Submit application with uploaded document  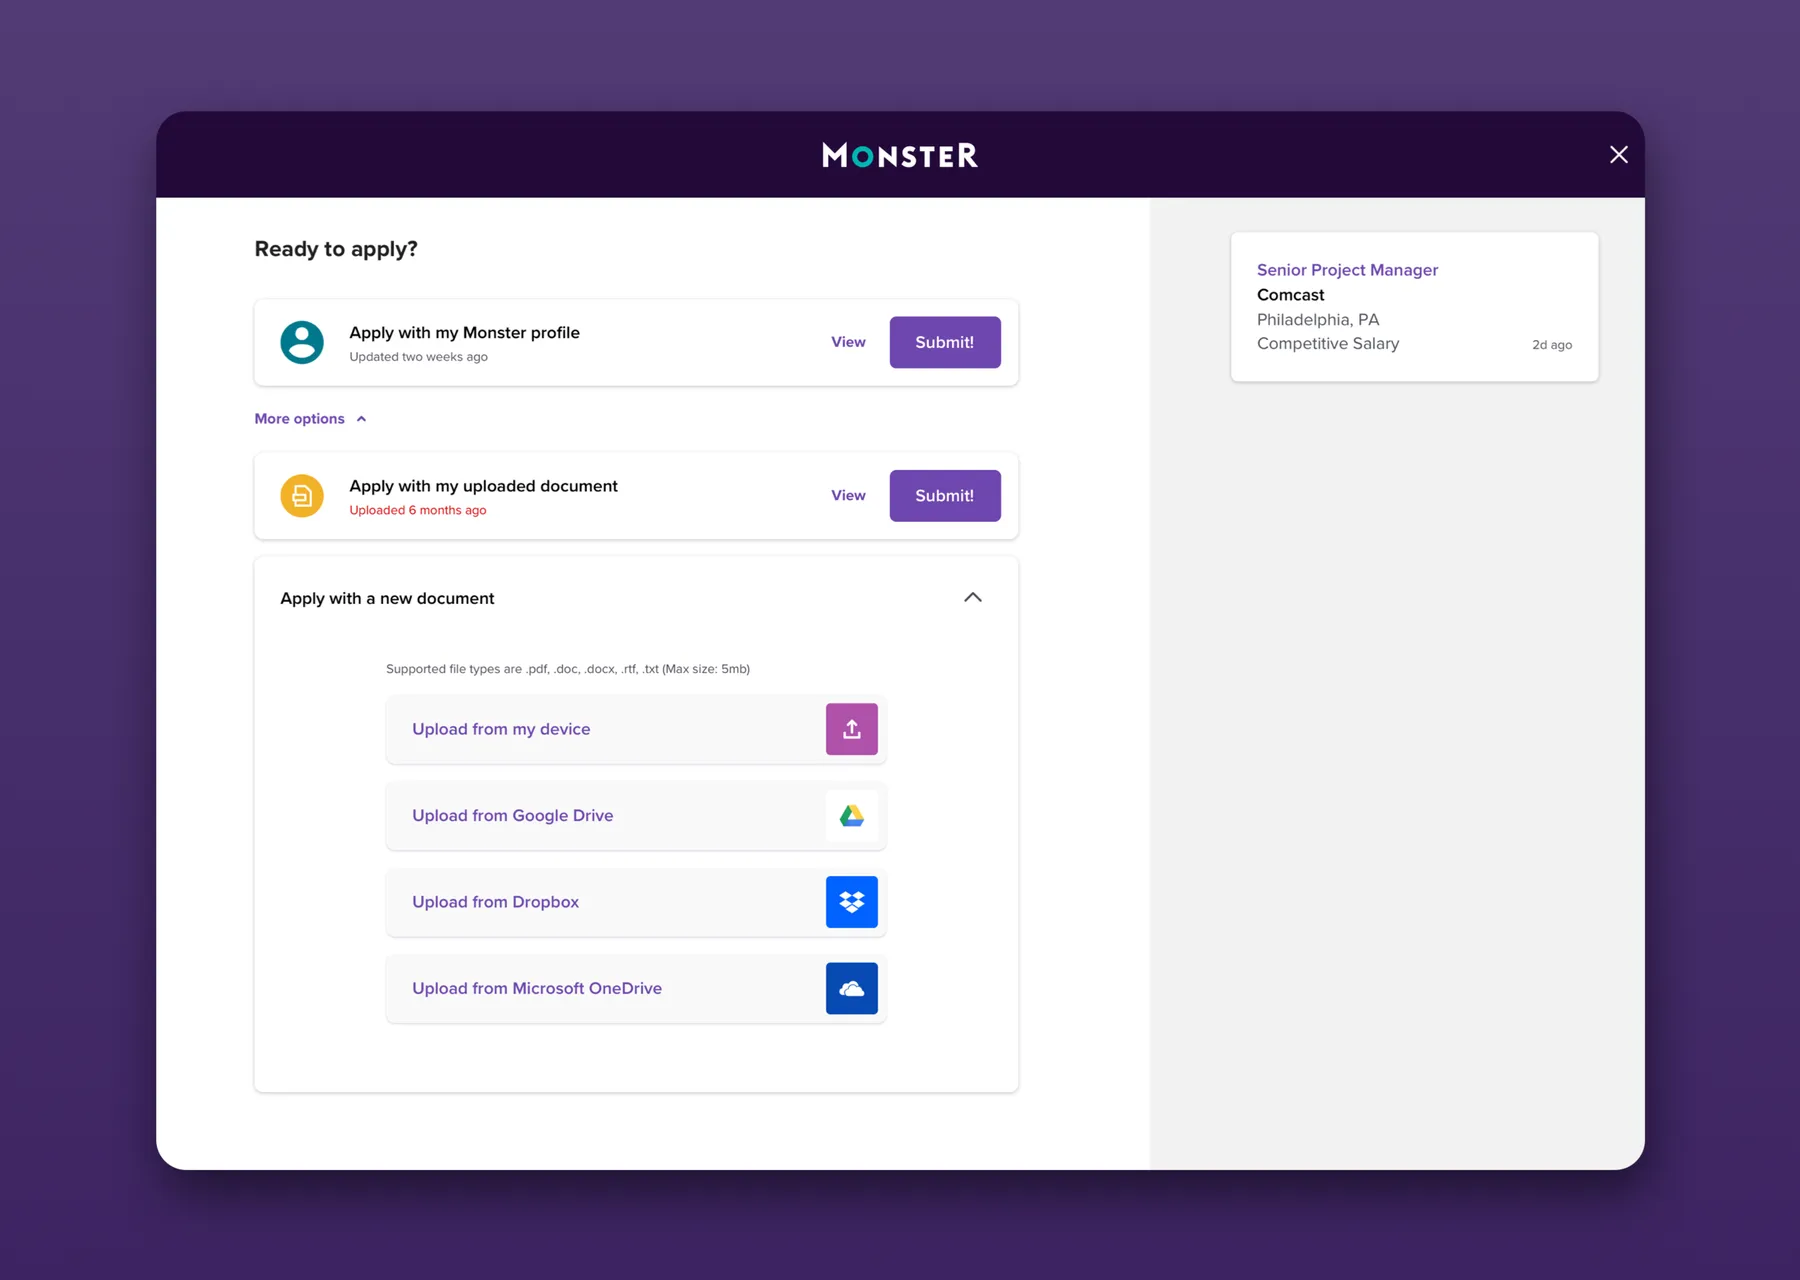[x=944, y=495]
